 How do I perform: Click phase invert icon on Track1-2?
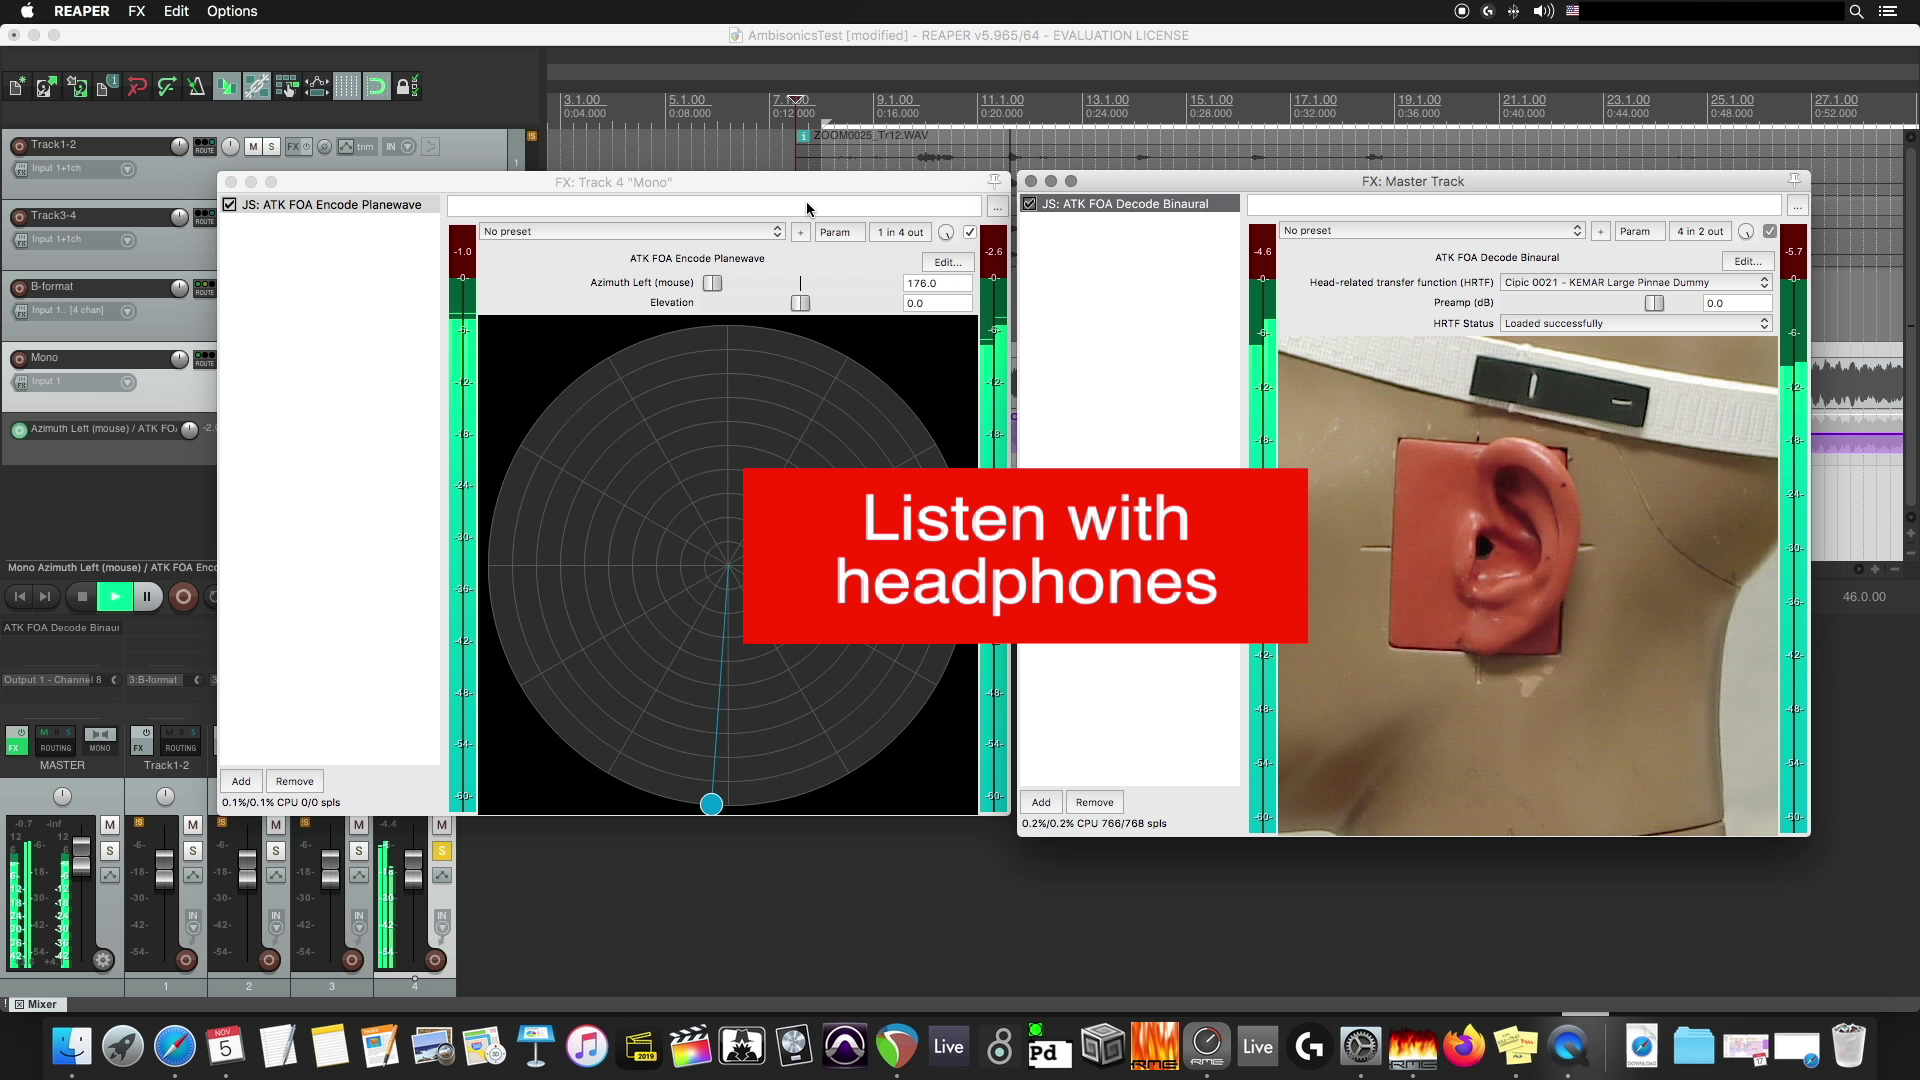click(325, 147)
